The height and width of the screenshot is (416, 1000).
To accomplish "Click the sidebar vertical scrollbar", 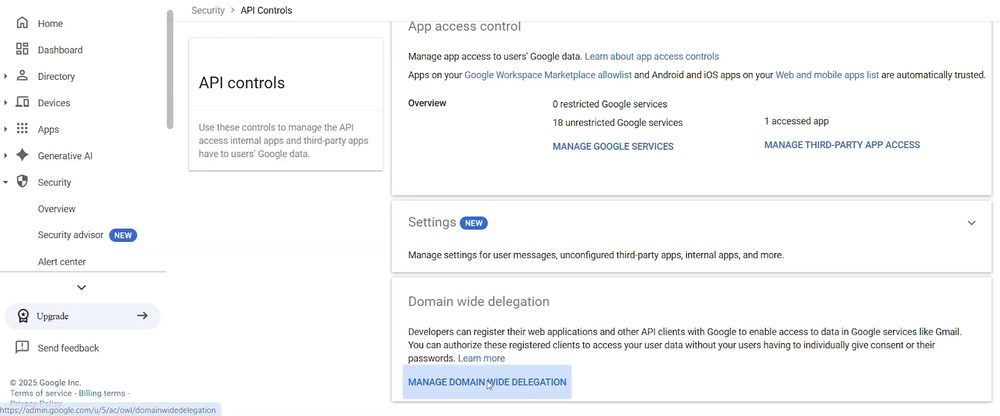I will click(170, 69).
